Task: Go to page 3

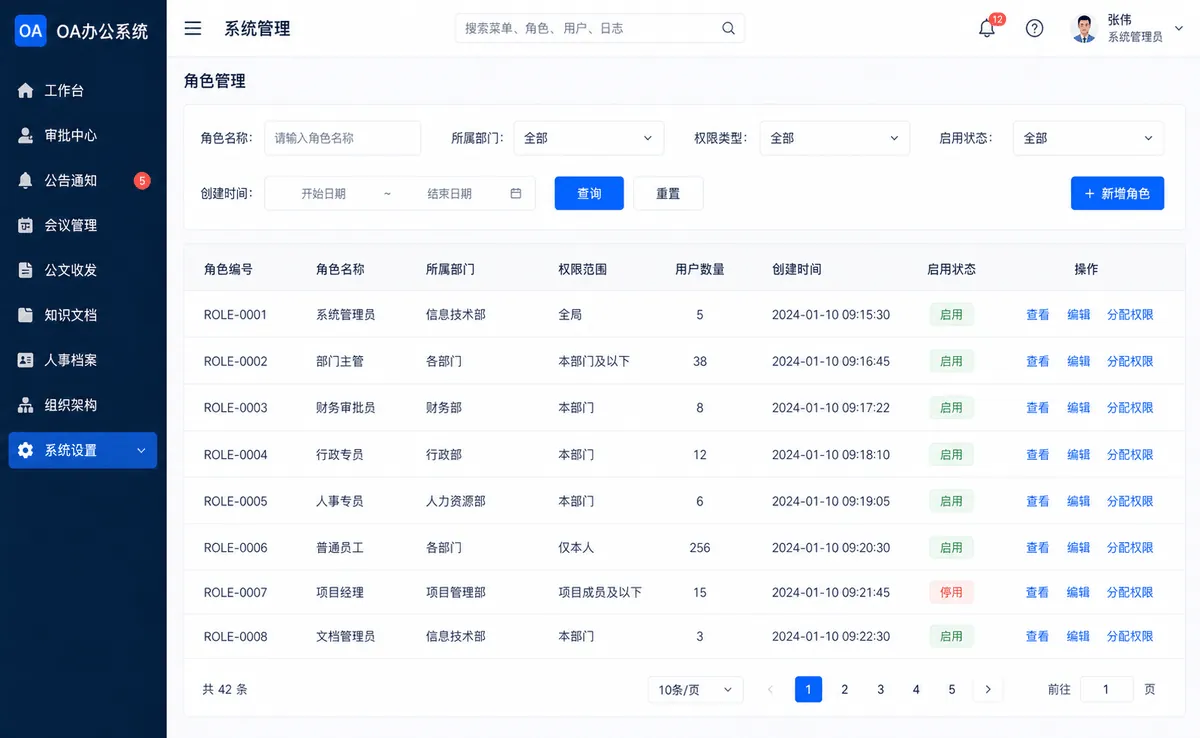Action: 881,689
